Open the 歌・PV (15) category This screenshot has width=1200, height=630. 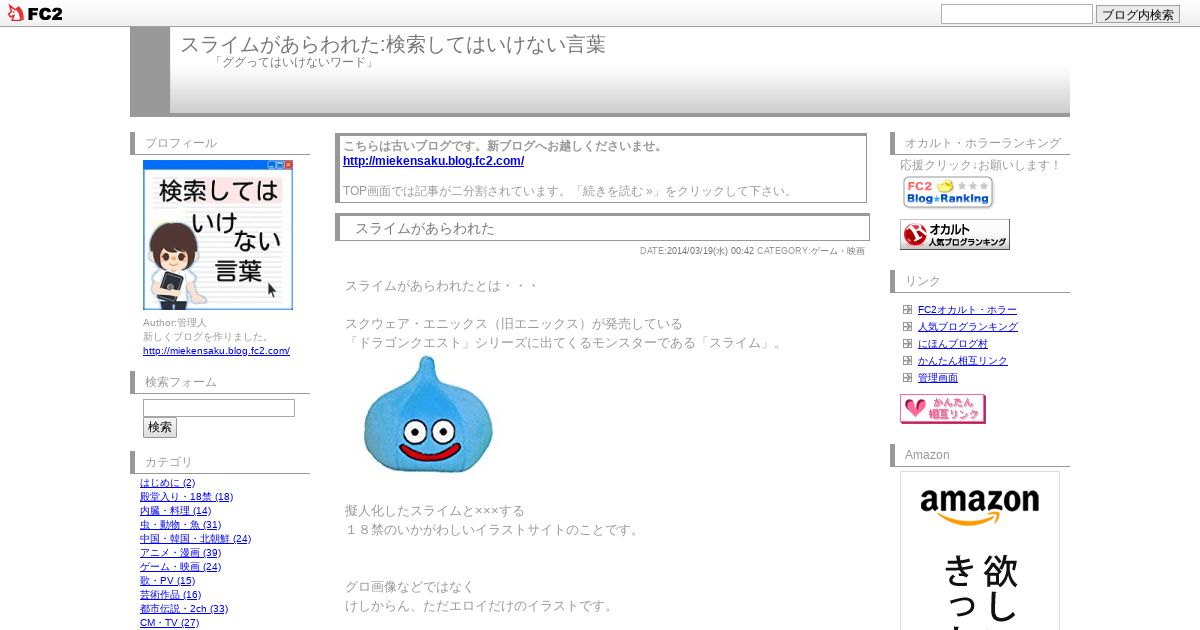[168, 581]
